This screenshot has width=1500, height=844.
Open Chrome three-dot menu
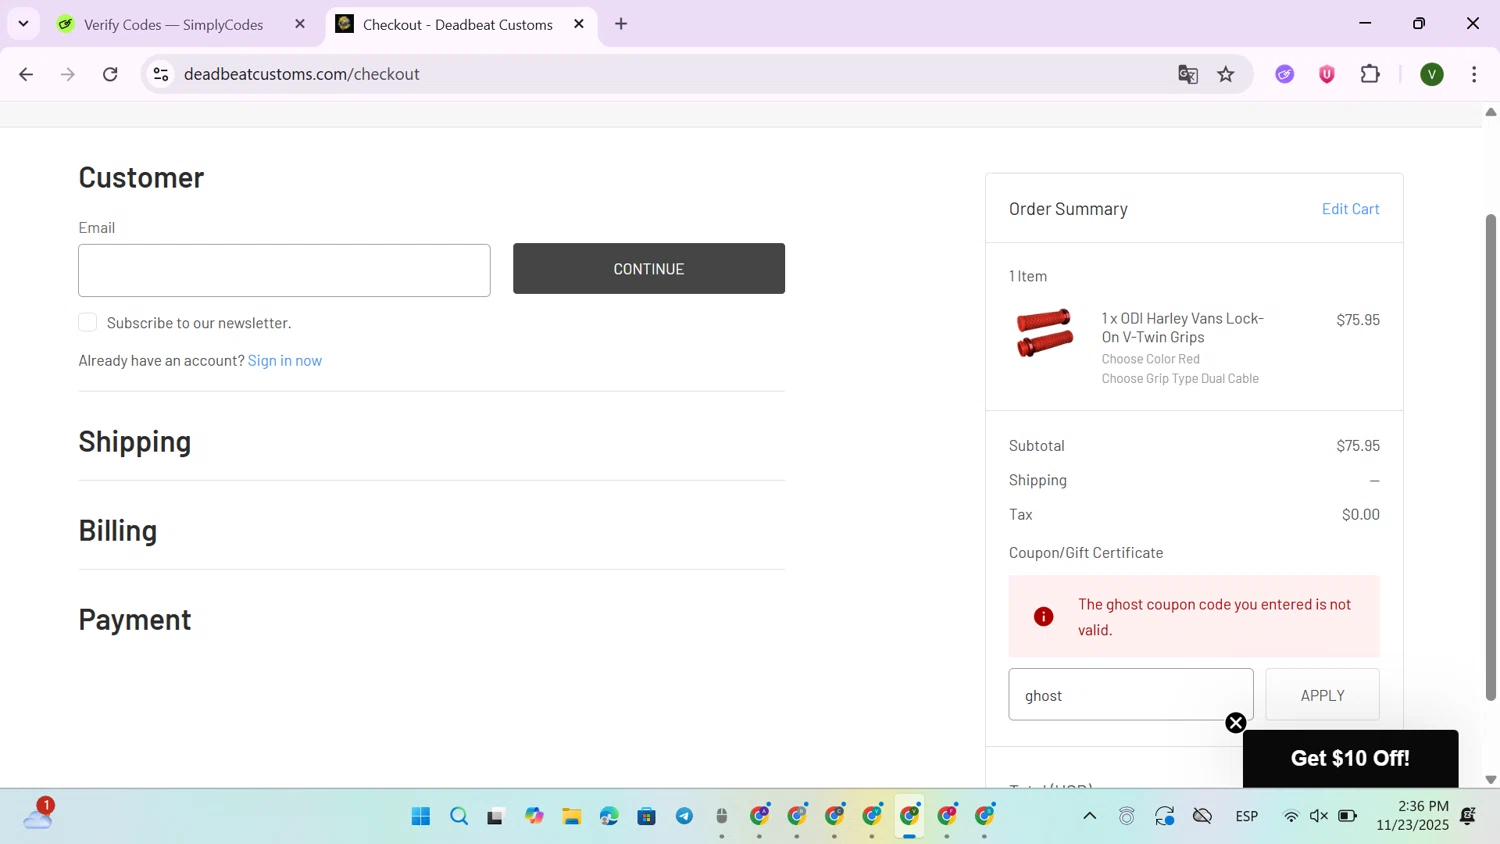coord(1474,74)
